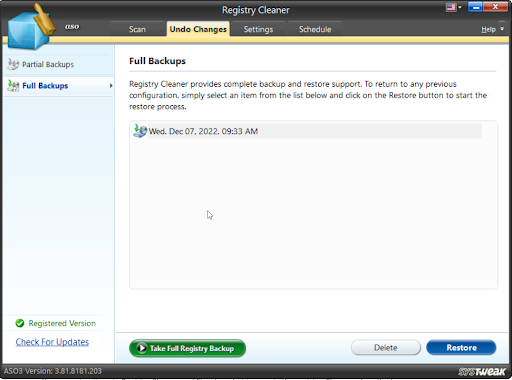This screenshot has height=380, width=512.
Task: Click the Restore button
Action: 461,348
